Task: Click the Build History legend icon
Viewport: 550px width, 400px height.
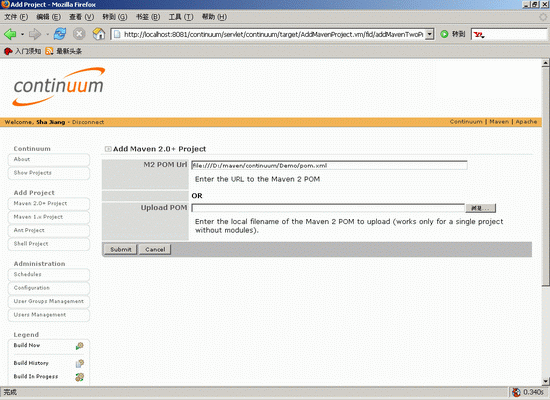Action: (x=80, y=364)
